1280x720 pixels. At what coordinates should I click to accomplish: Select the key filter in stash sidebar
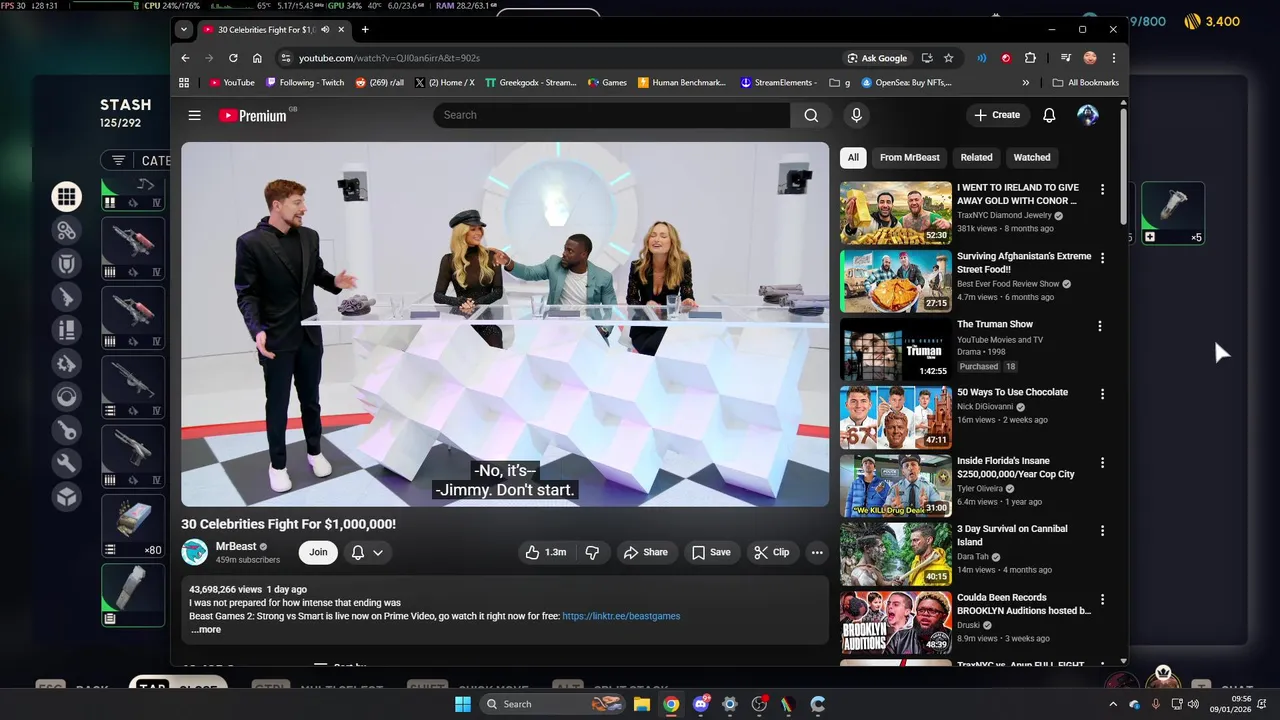tap(67, 430)
